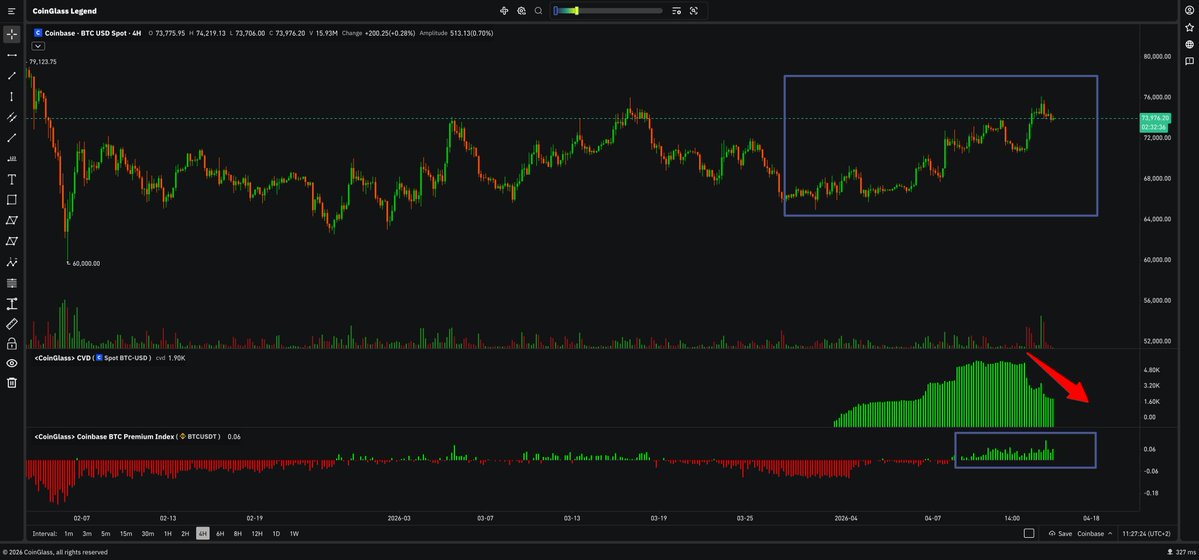Open the hamburger menu at top left

point(12,11)
